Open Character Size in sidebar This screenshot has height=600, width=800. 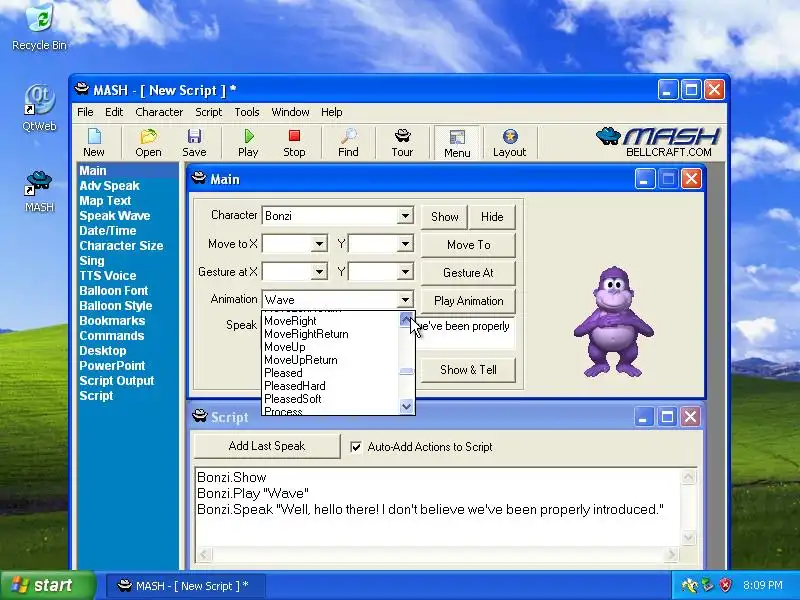[121, 245]
